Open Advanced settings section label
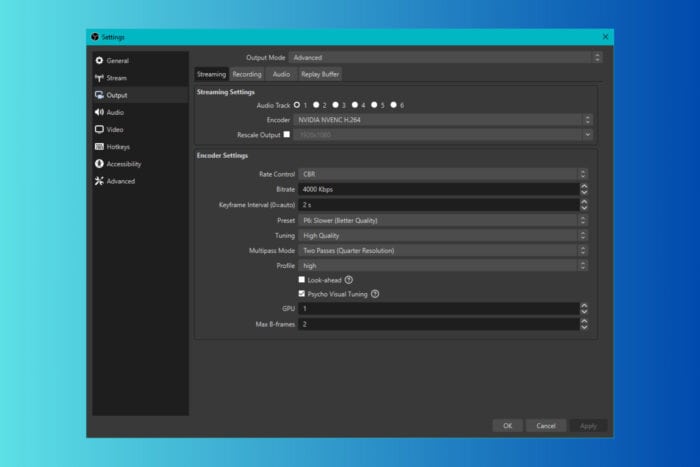700x467 pixels. tap(121, 181)
